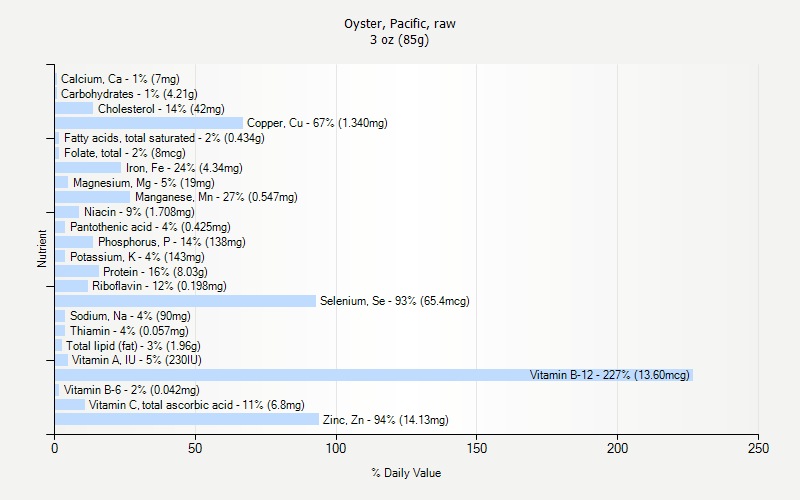Select the 'Vitamin A, IU - 5% (230IU)' label
This screenshot has width=800, height=500.
click(x=137, y=360)
